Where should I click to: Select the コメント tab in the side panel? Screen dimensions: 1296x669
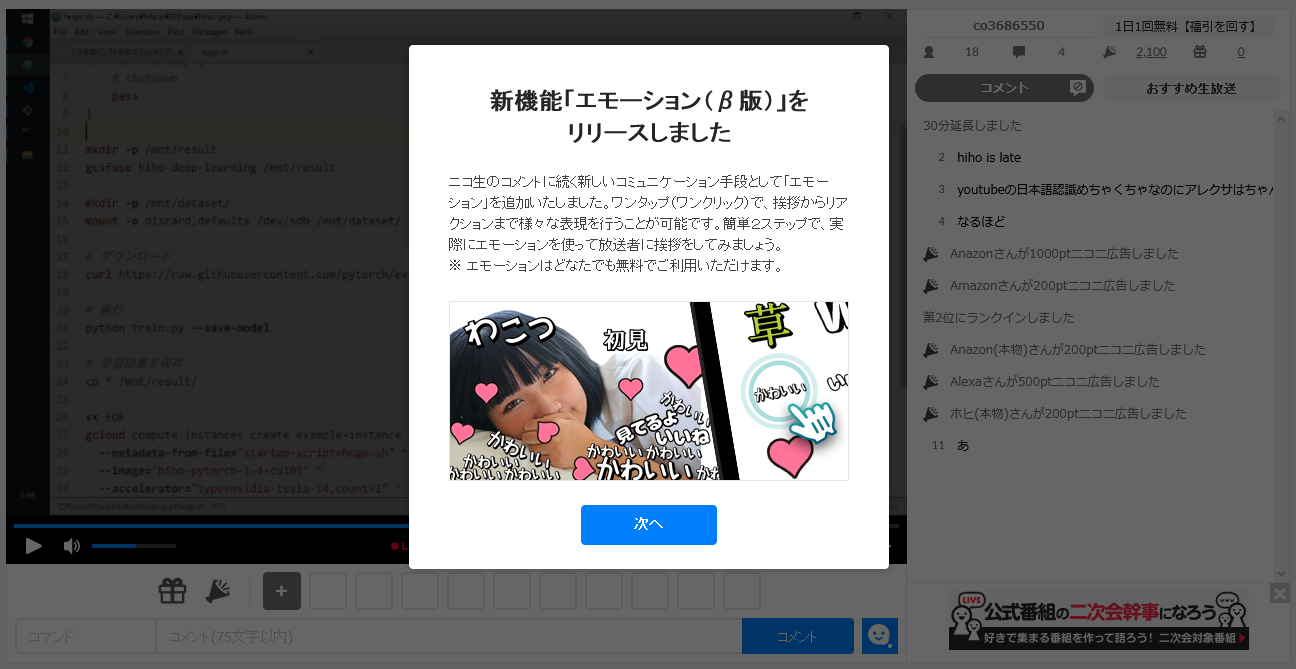[x=1004, y=88]
